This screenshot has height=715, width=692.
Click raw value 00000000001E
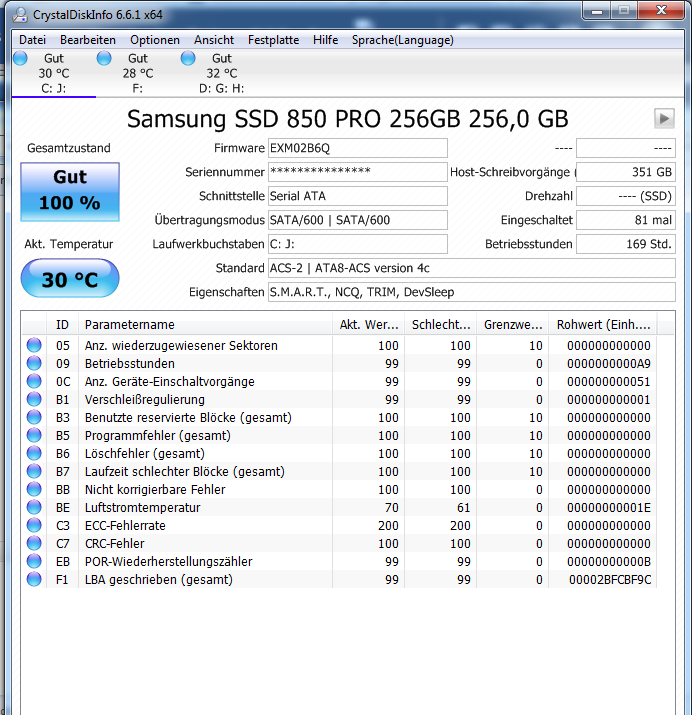[609, 508]
